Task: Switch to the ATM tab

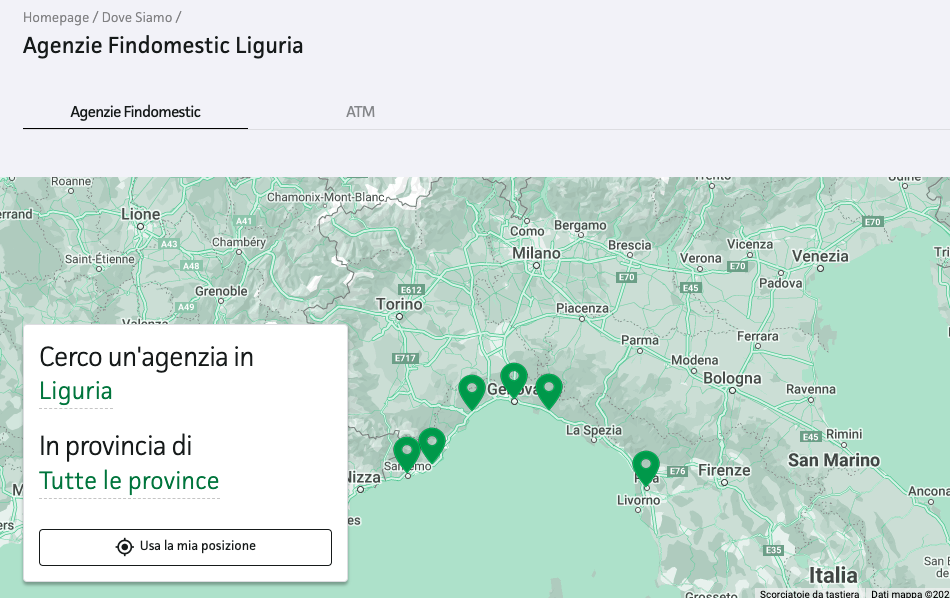Action: pos(360,112)
